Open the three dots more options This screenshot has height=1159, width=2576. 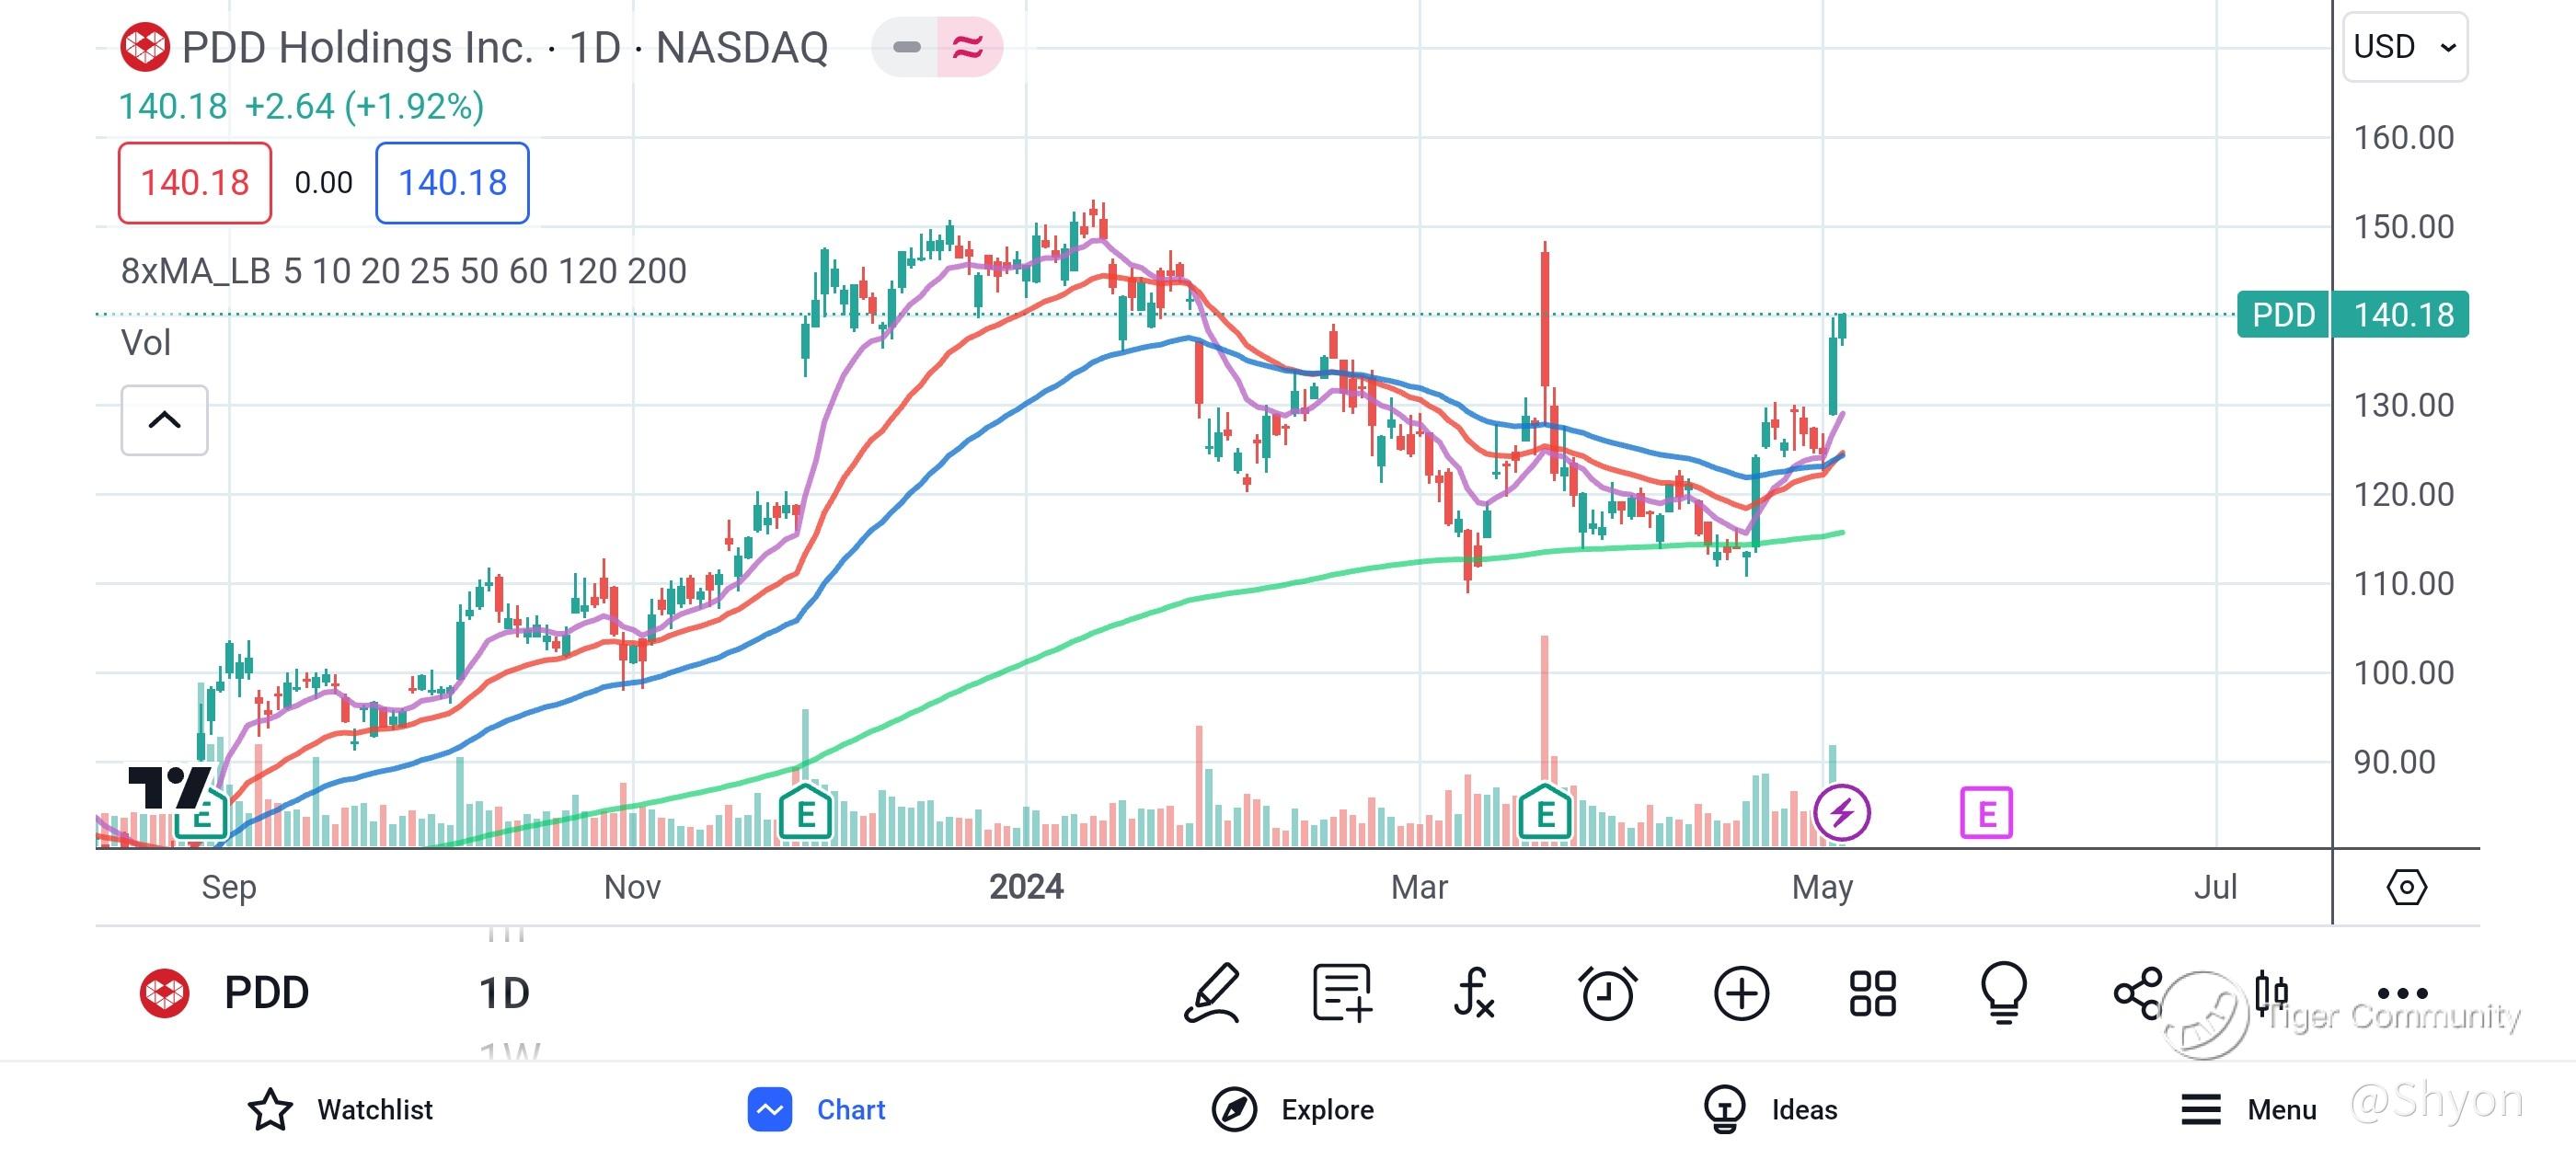coord(2402,993)
